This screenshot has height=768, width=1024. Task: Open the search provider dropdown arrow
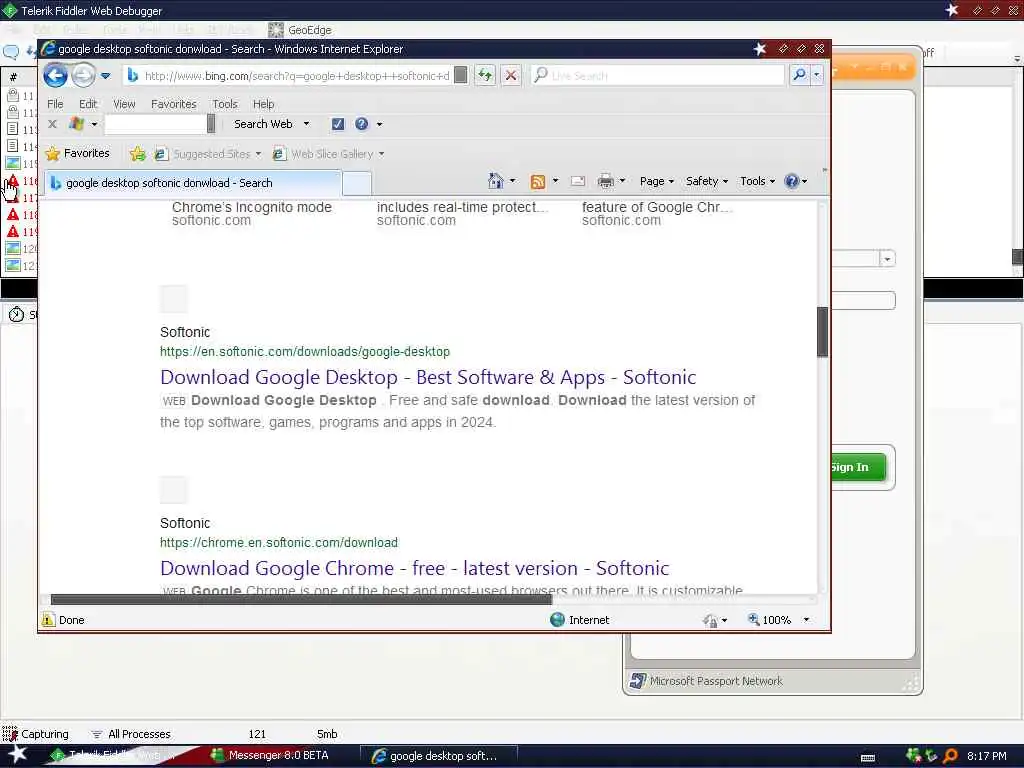(816, 75)
